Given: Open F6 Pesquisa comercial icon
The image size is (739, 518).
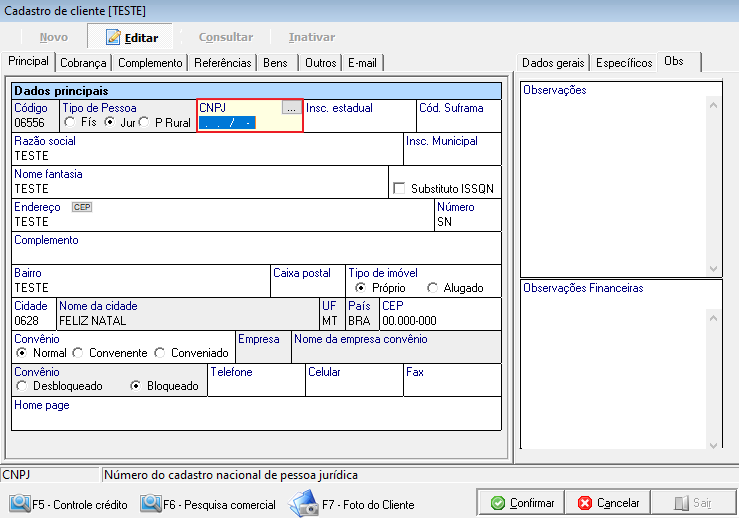Looking at the screenshot, I should [151, 504].
